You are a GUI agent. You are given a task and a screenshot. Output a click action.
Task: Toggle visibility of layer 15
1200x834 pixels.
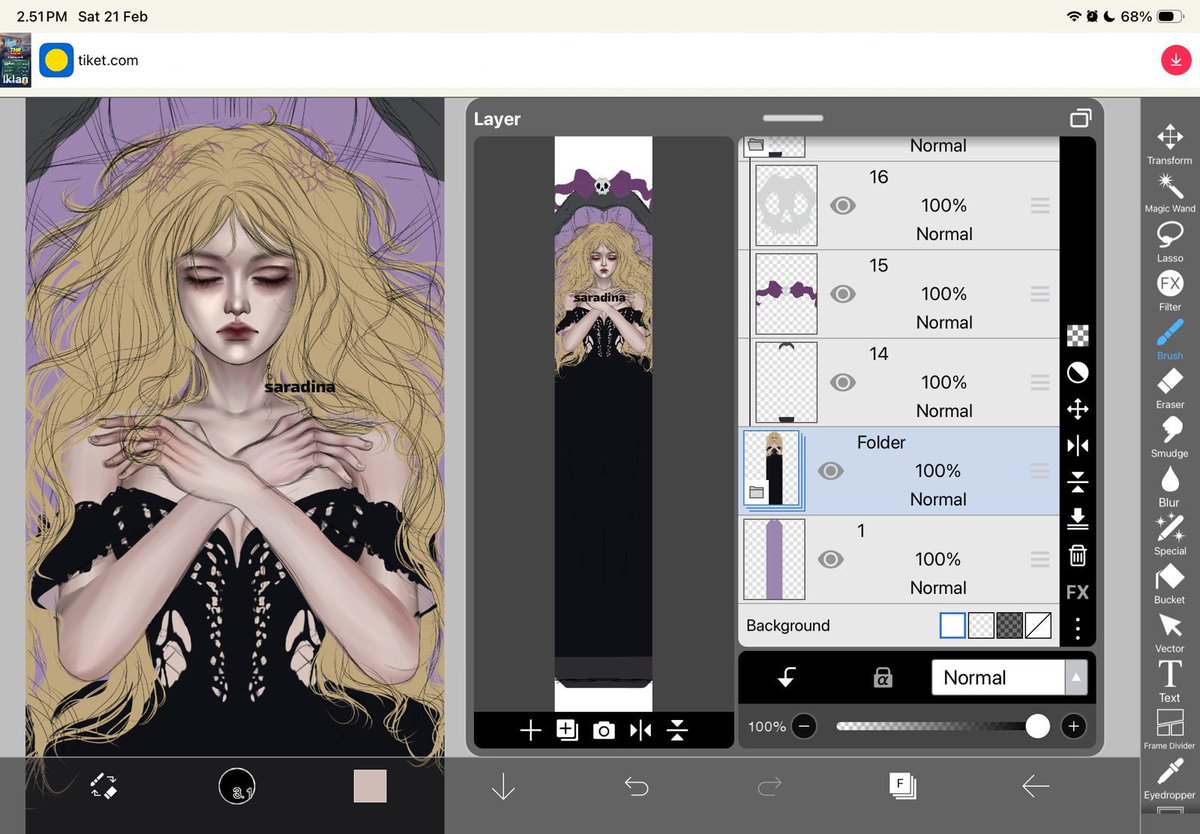click(843, 293)
